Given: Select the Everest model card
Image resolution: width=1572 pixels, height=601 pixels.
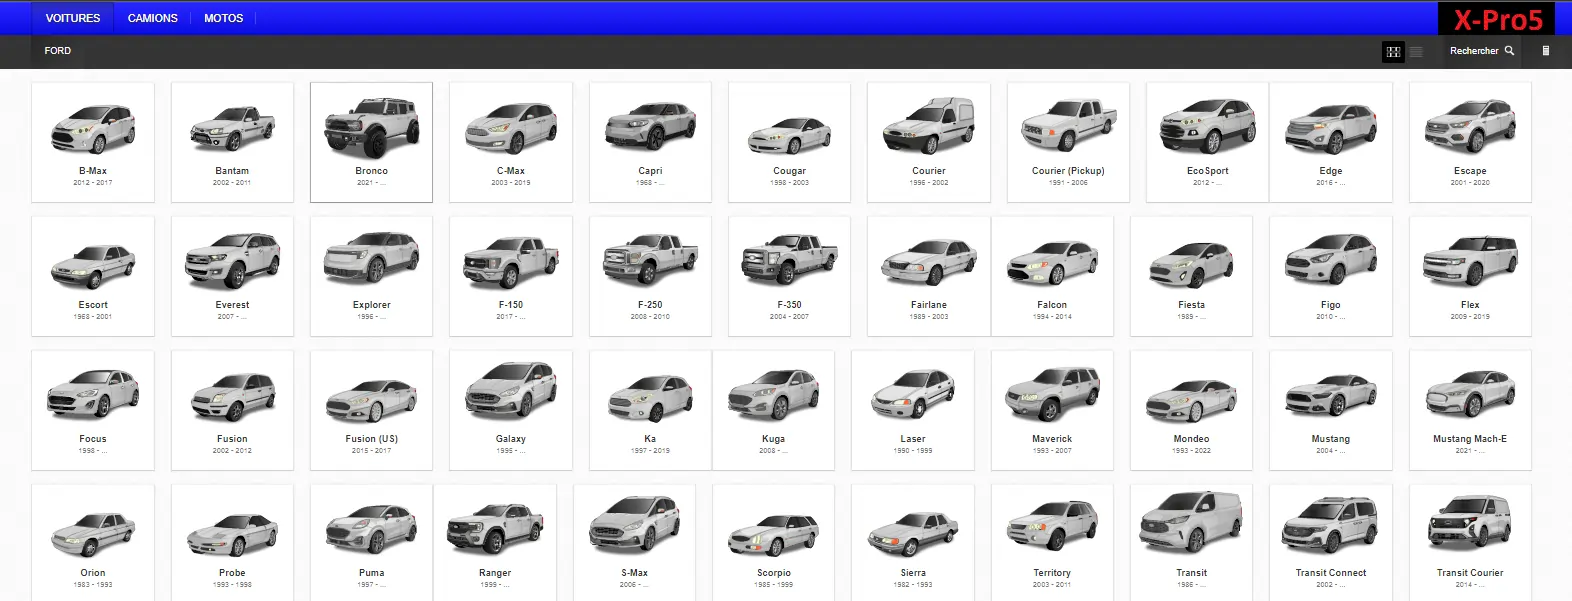Looking at the screenshot, I should coord(232,276).
